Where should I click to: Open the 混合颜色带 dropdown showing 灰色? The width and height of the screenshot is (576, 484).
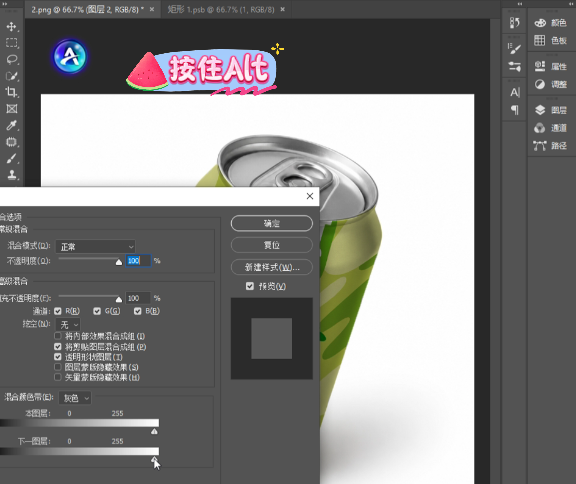point(75,398)
